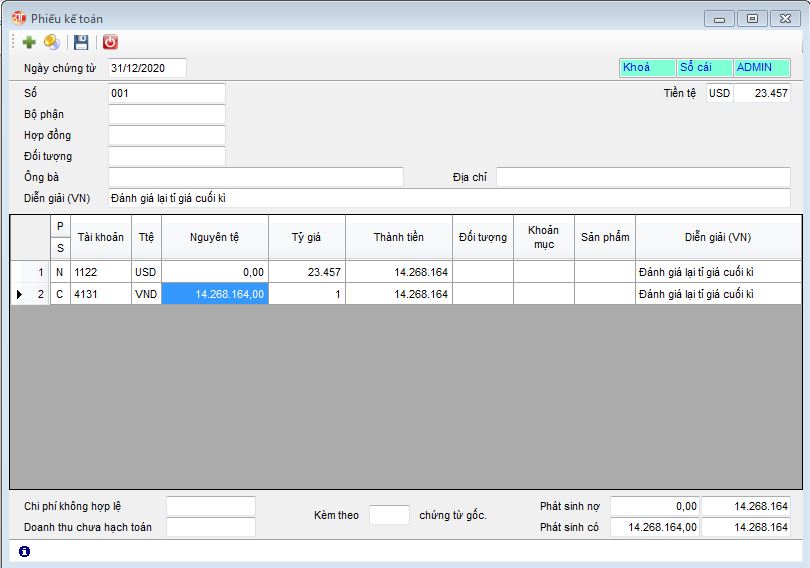
Task: Click Nguyên tệ cell 0,00 in row 1
Action: [x=214, y=272]
